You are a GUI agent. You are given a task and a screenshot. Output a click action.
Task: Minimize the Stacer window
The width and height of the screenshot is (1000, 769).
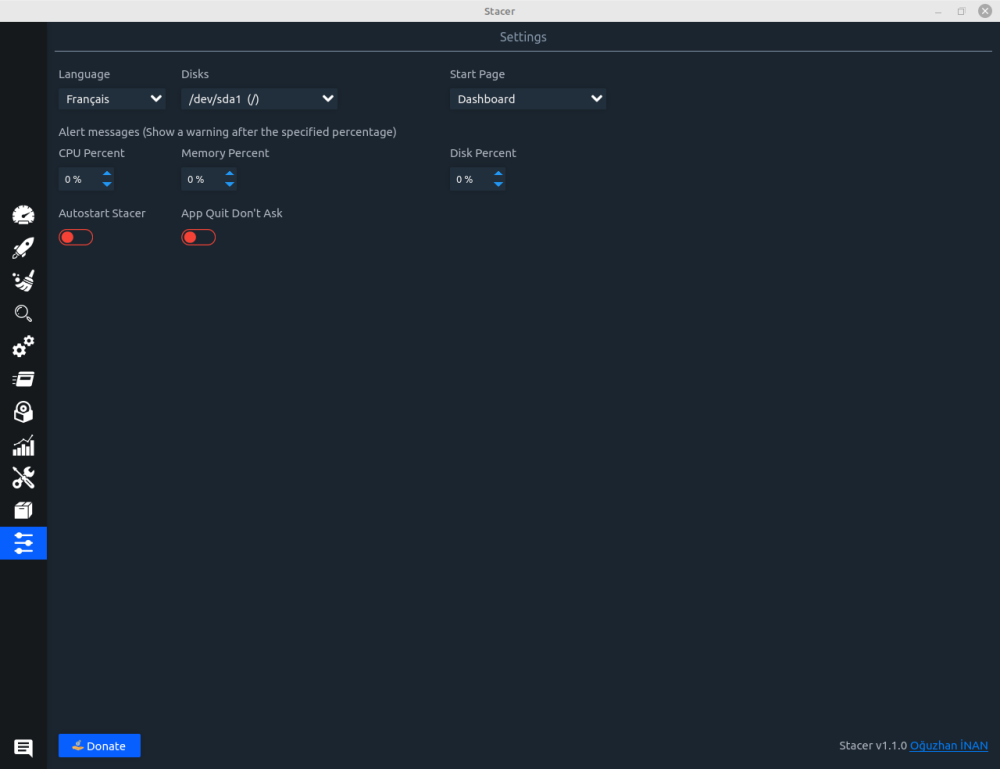pos(938,11)
